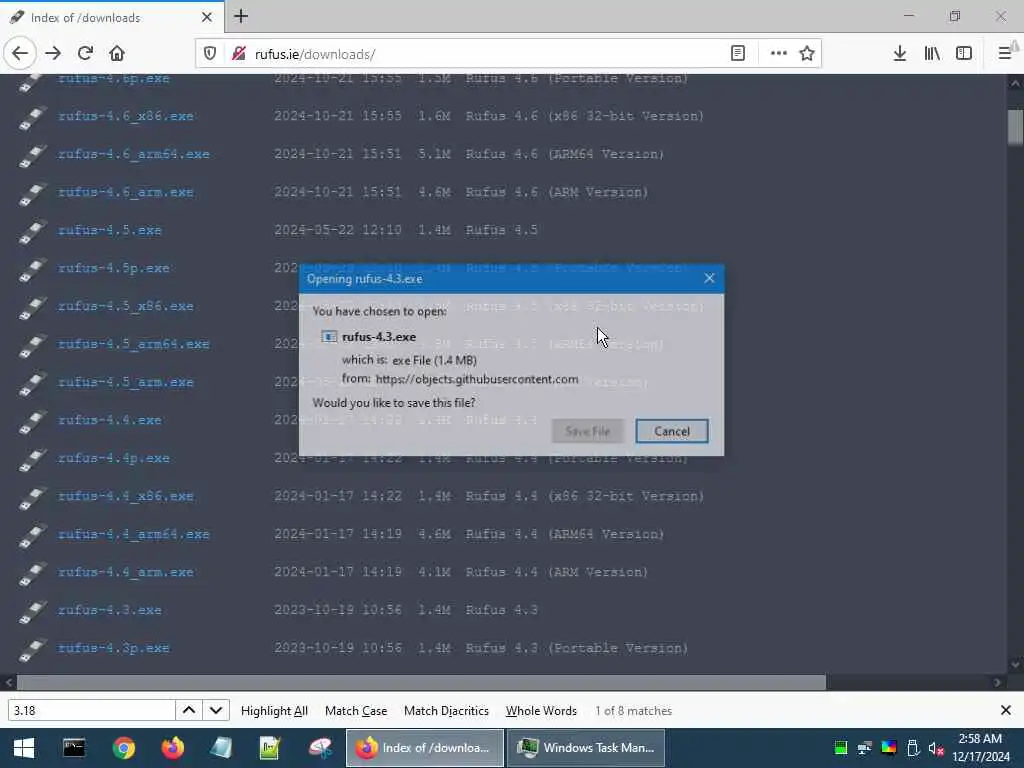Toggle Whole Words in find bar

(541, 711)
